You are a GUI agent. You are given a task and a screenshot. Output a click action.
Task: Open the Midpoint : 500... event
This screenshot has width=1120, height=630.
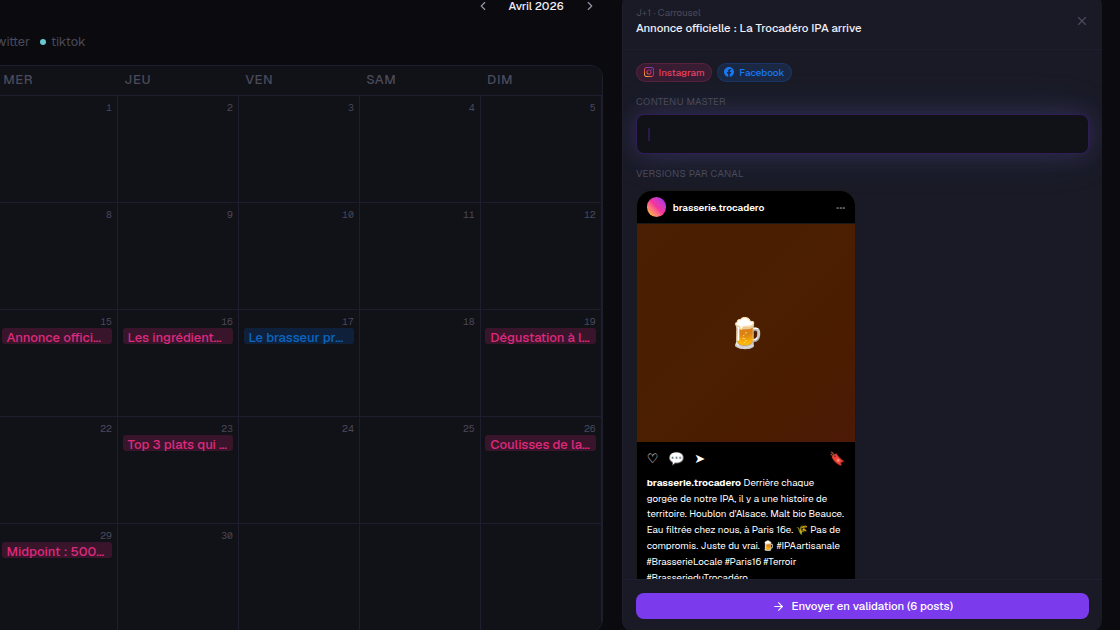pos(56,551)
